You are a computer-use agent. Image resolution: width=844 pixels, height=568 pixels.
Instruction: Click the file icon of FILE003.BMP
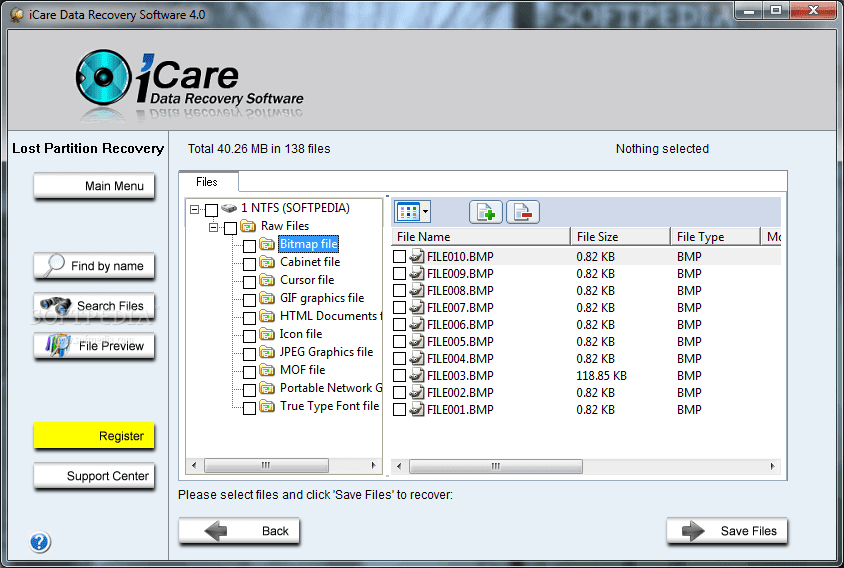coord(417,375)
